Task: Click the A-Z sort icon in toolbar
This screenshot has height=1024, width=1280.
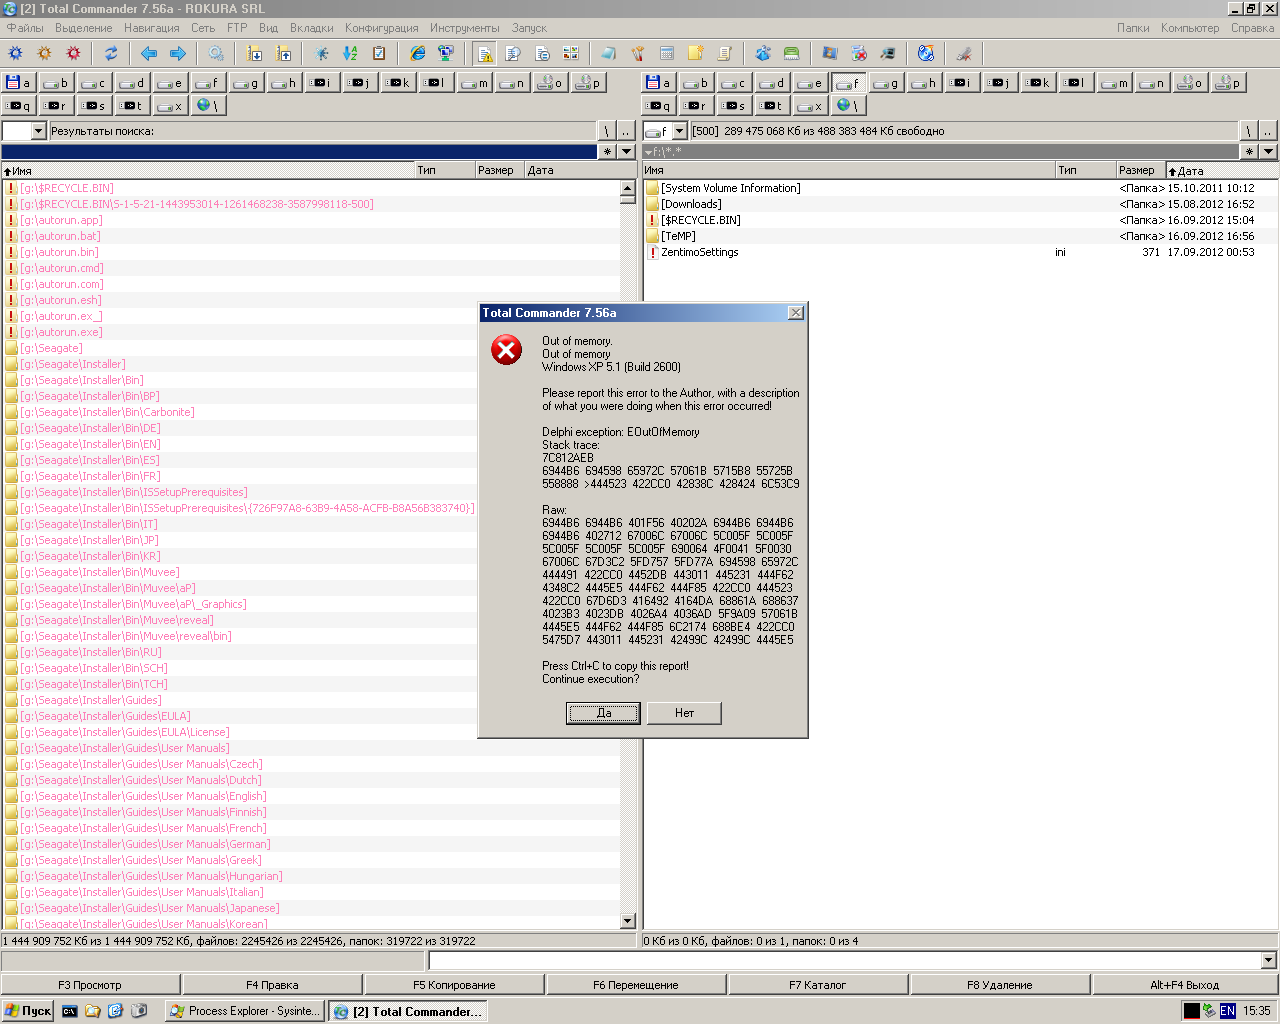Action: (x=350, y=54)
